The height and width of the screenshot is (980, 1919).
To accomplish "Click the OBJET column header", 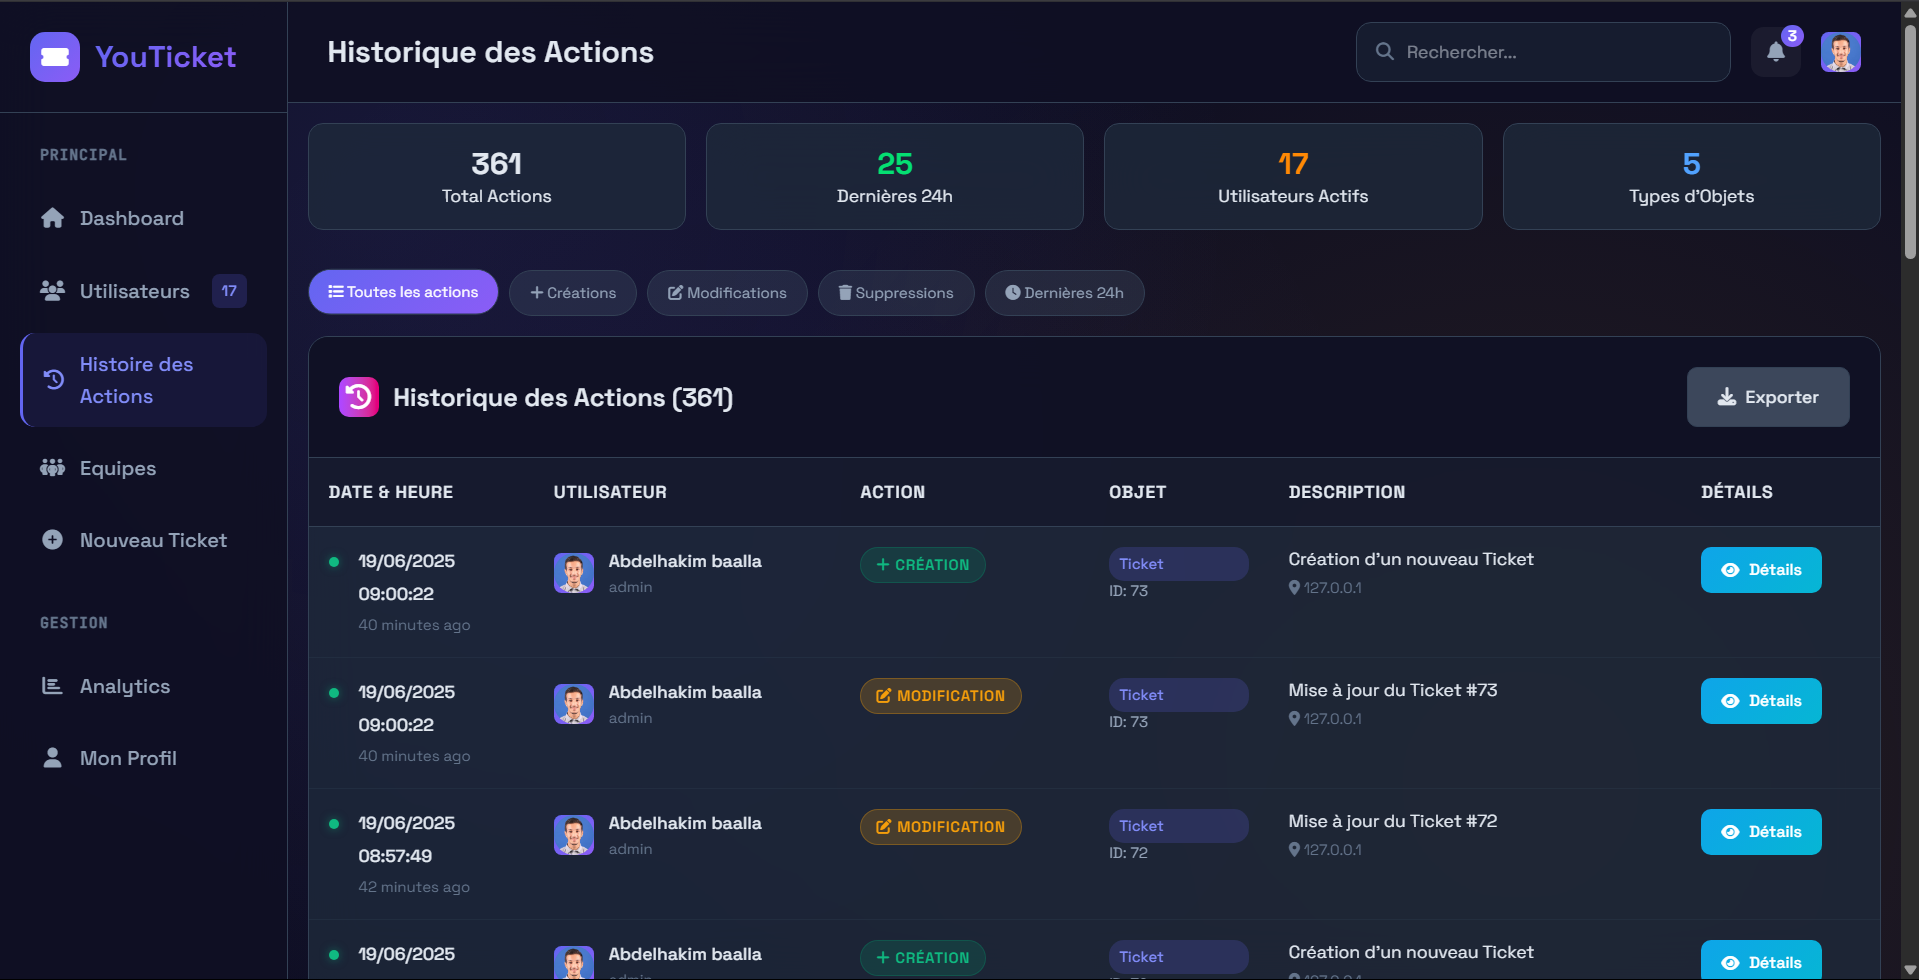I will (1138, 492).
